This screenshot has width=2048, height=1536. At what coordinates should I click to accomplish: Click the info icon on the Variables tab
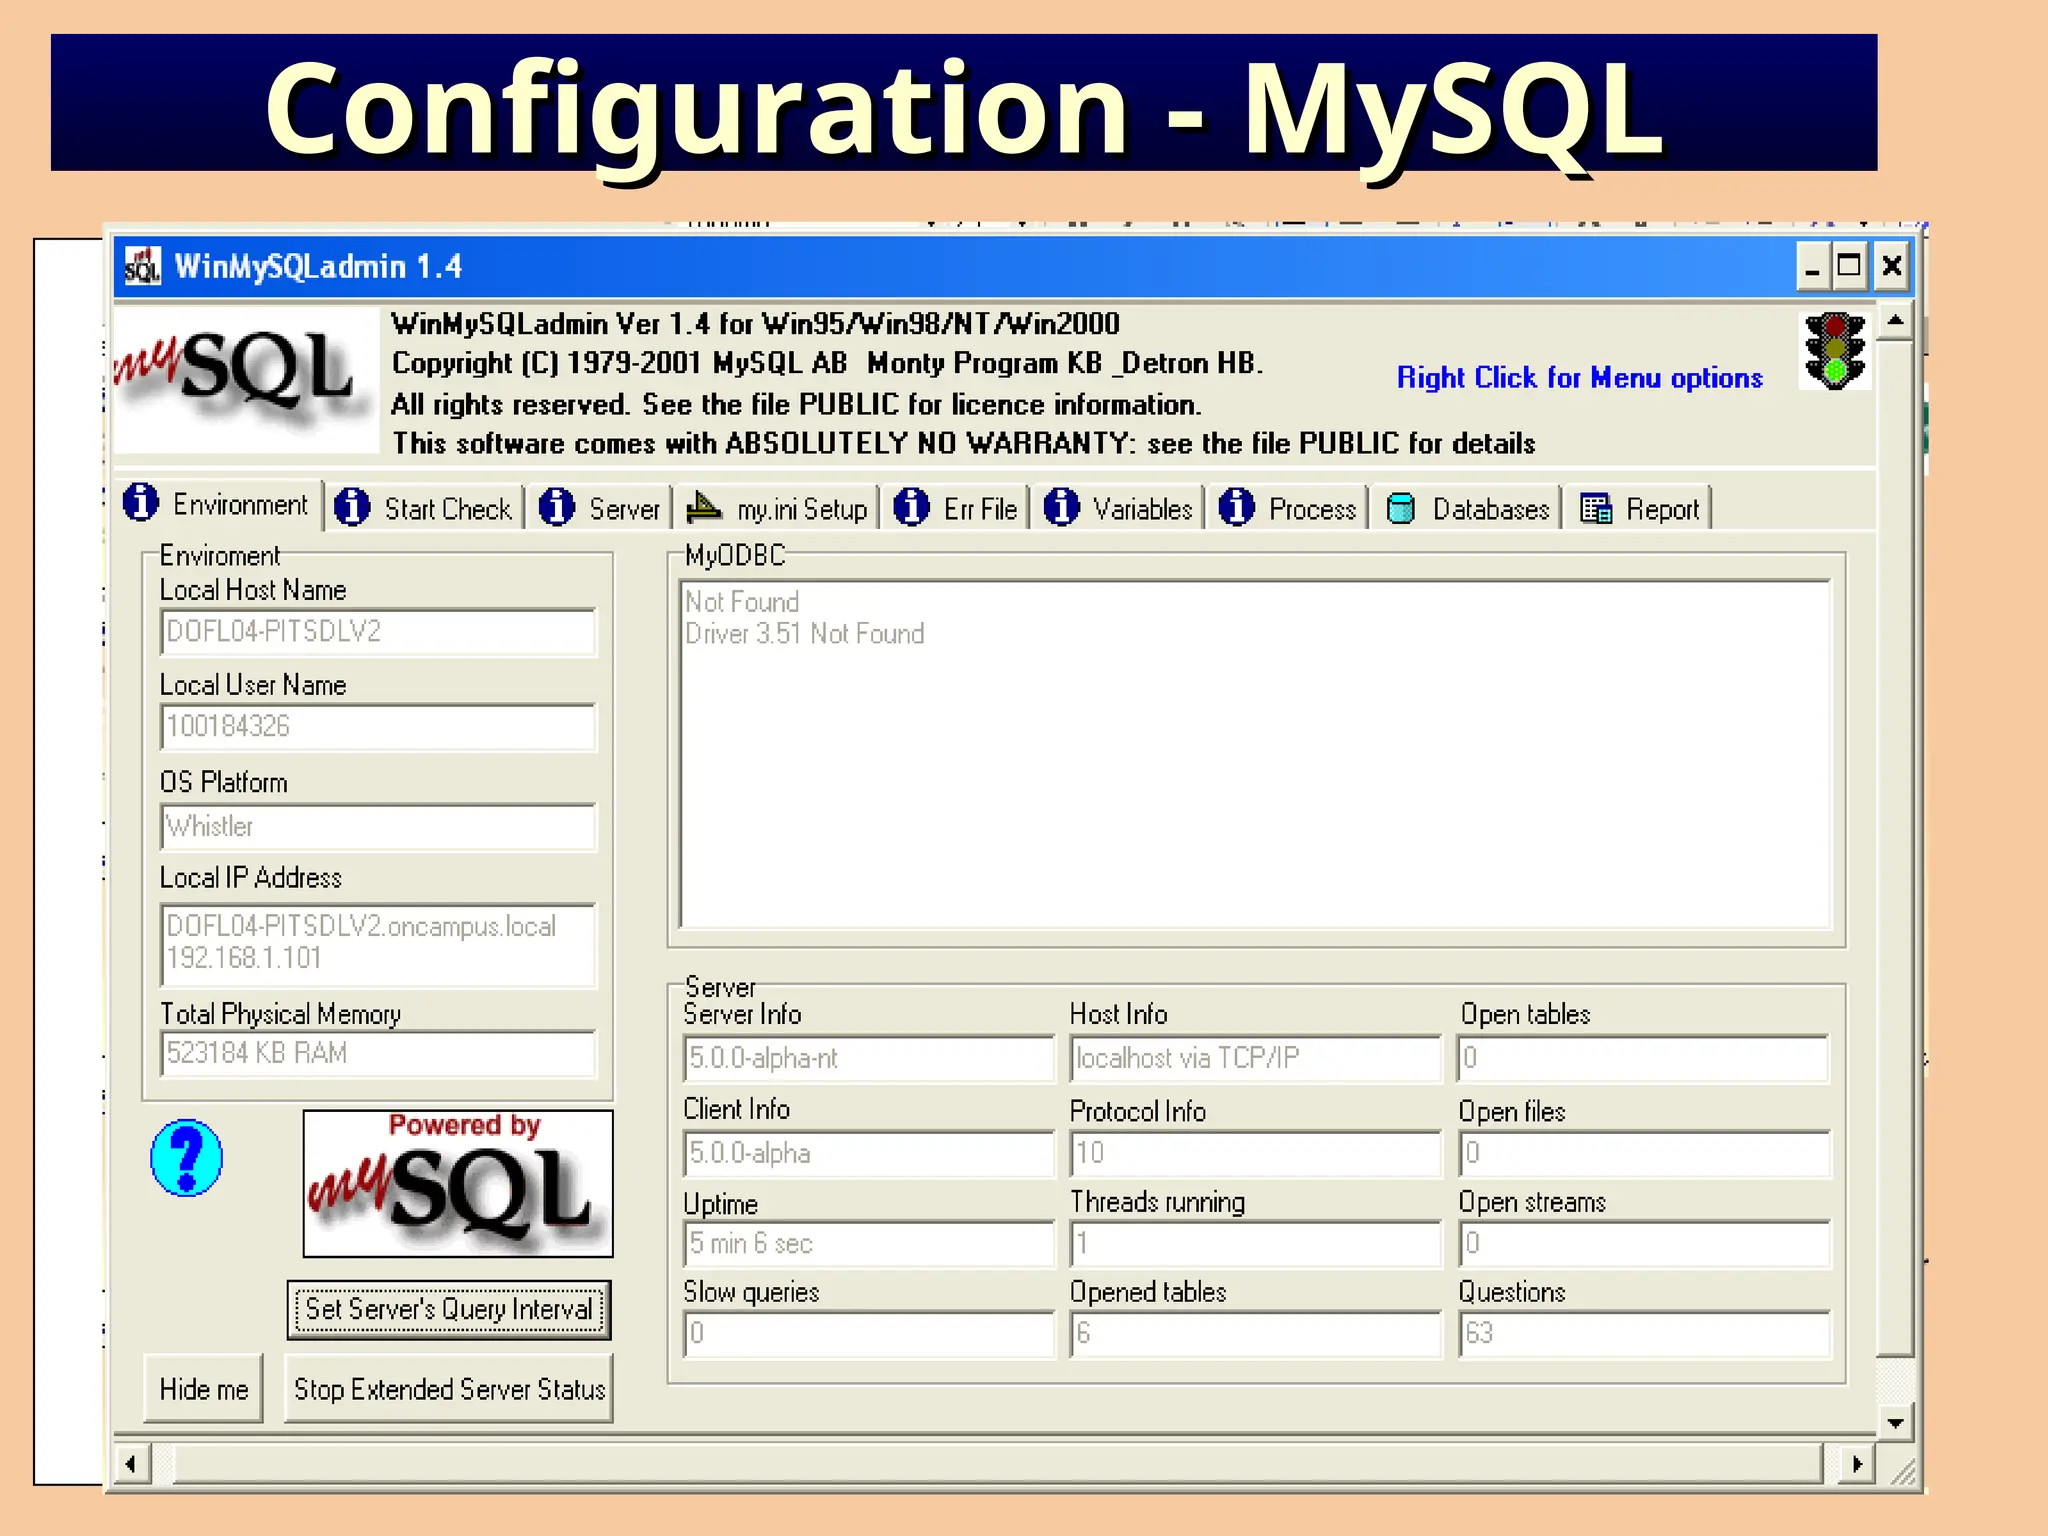[1061, 507]
